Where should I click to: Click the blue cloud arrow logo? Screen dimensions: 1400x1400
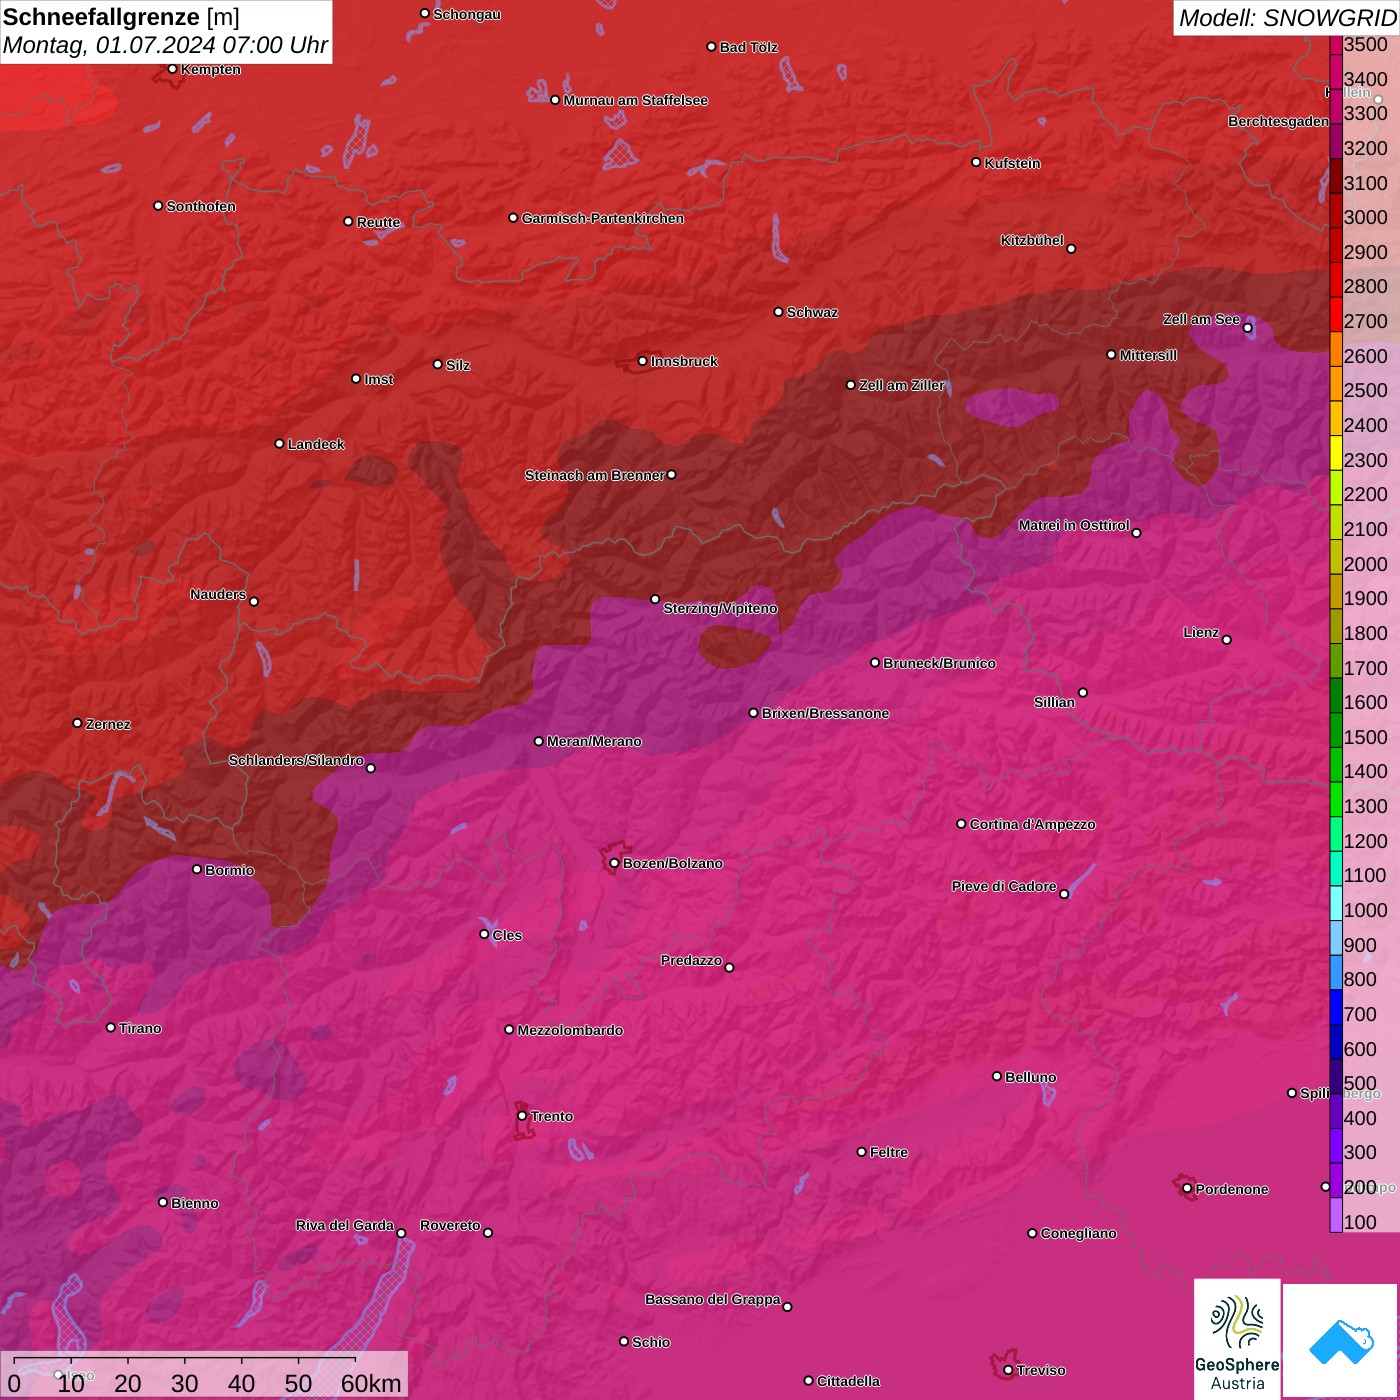pos(1341,1341)
